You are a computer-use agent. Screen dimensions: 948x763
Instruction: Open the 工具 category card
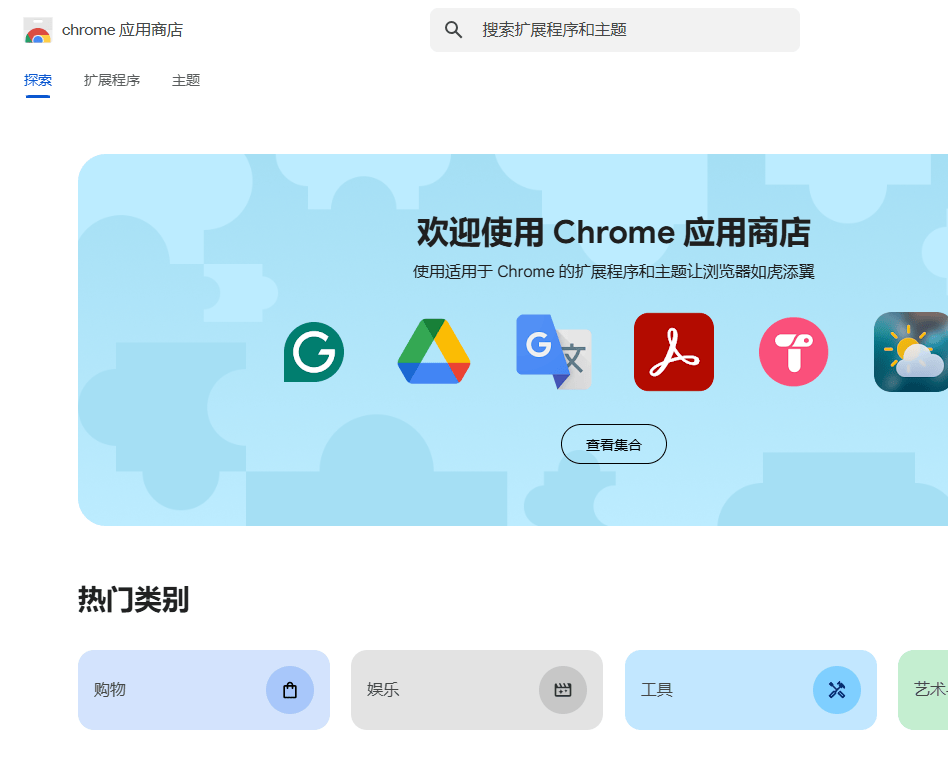pos(751,690)
